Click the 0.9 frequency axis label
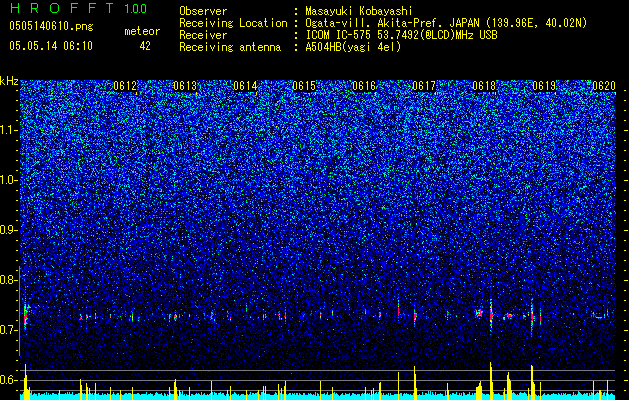 click(8, 230)
